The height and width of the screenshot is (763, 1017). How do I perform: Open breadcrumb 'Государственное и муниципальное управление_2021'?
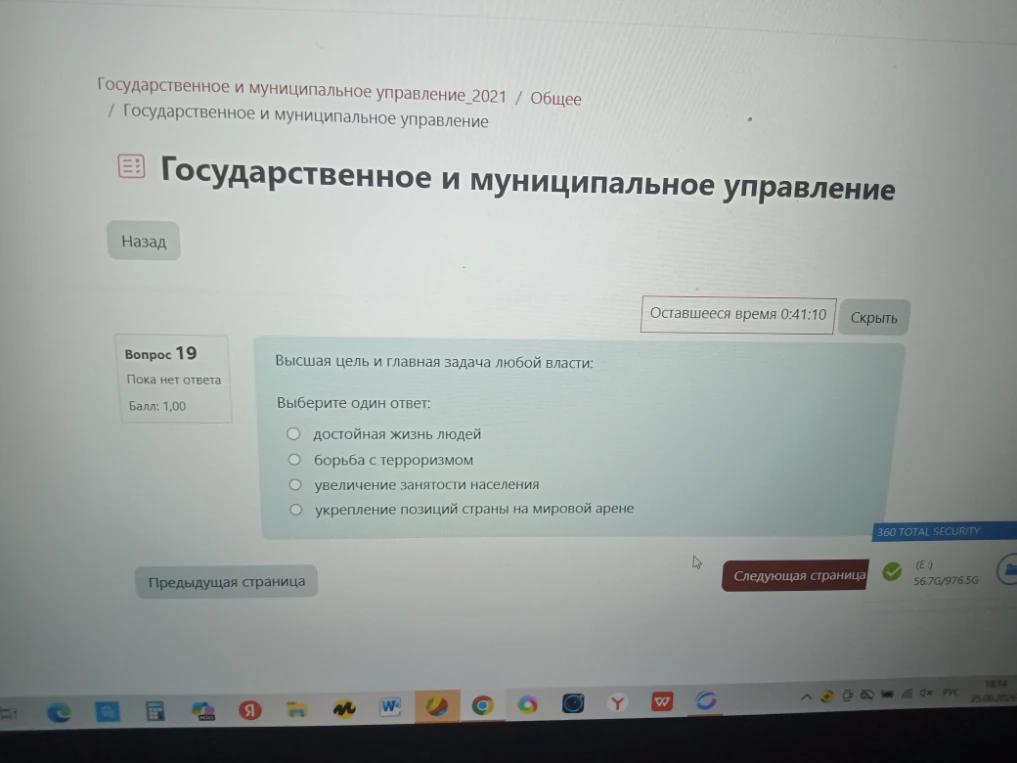pos(302,91)
